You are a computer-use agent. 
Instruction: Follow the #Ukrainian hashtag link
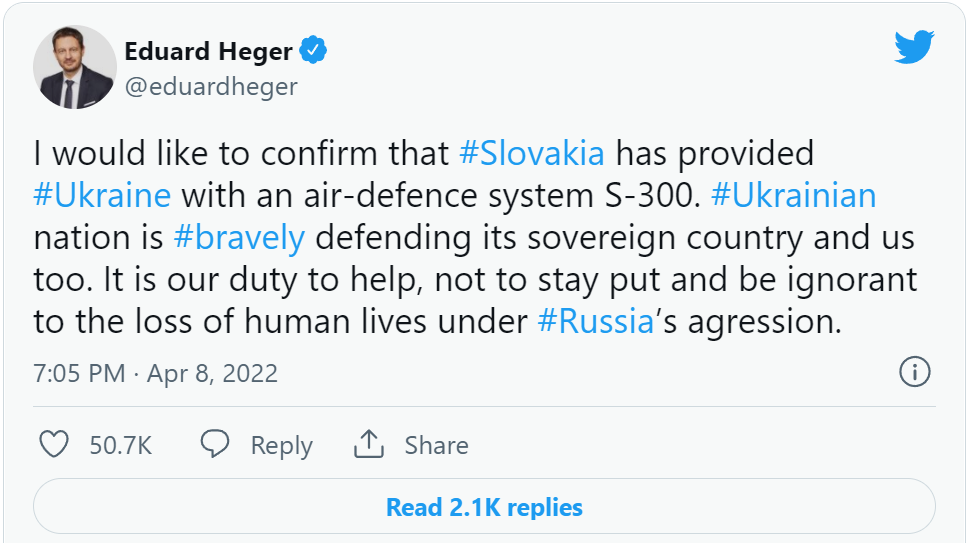coord(793,194)
